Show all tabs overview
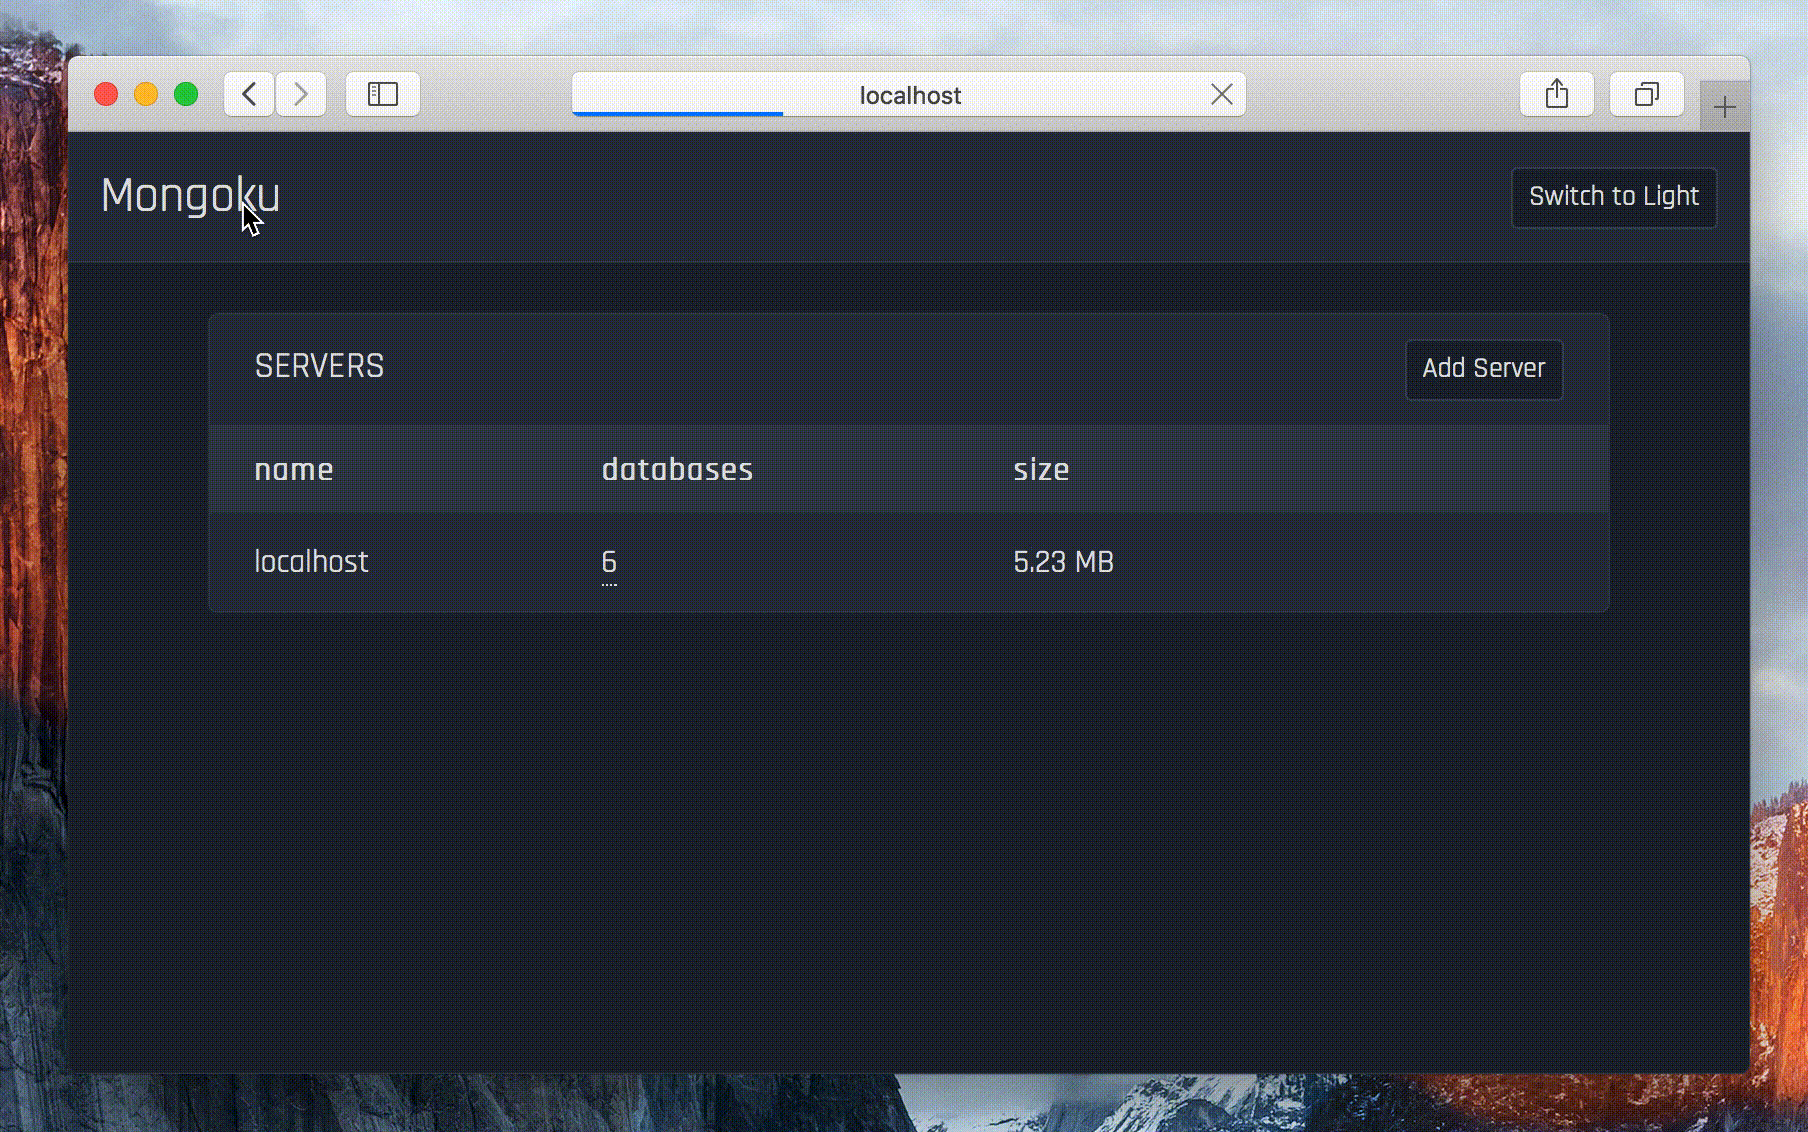 [1647, 95]
